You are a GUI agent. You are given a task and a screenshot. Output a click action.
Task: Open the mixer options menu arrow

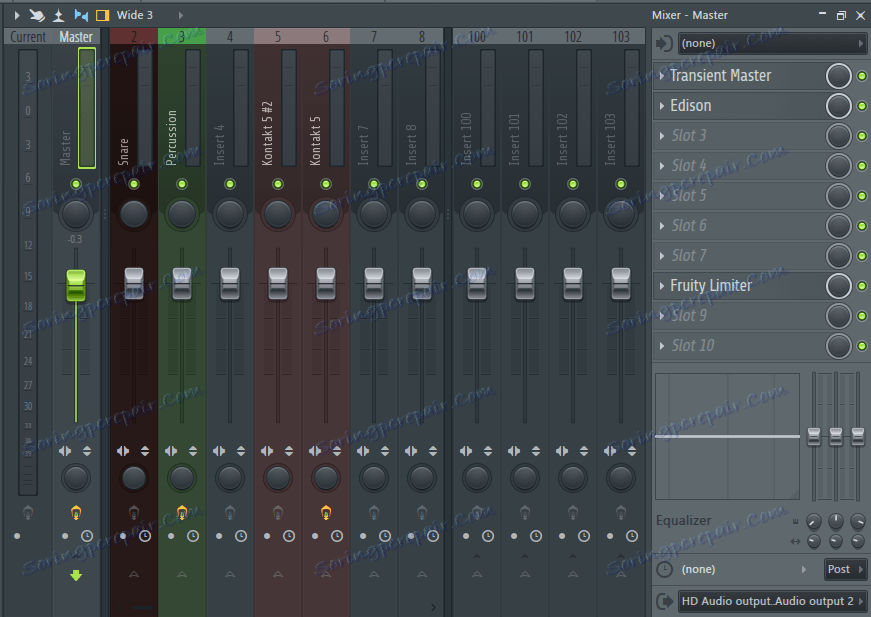17,15
